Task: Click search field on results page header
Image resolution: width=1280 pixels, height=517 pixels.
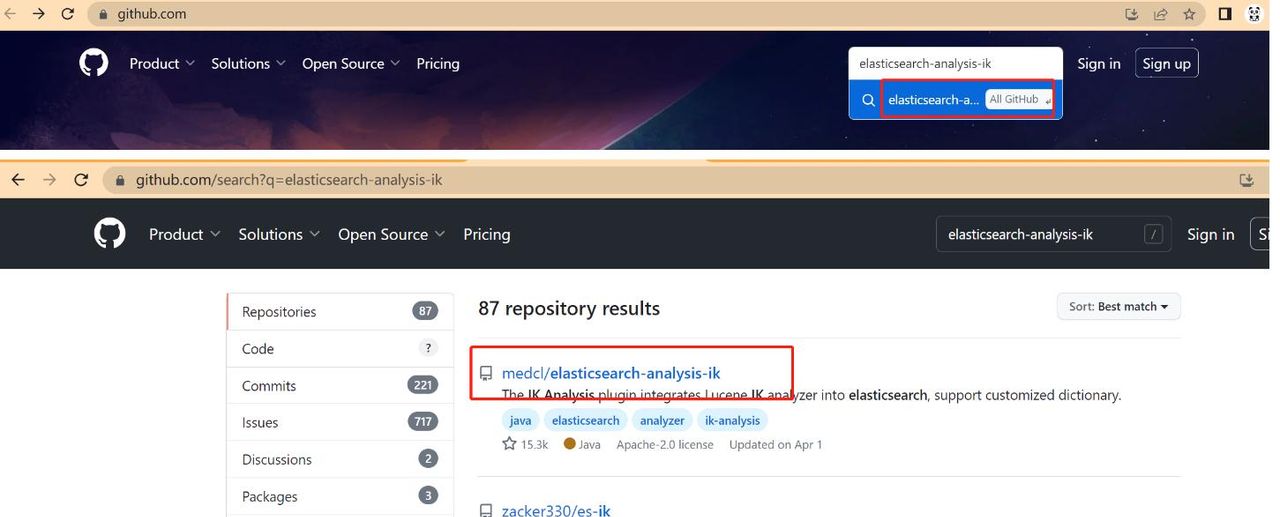Action: tap(1054, 235)
